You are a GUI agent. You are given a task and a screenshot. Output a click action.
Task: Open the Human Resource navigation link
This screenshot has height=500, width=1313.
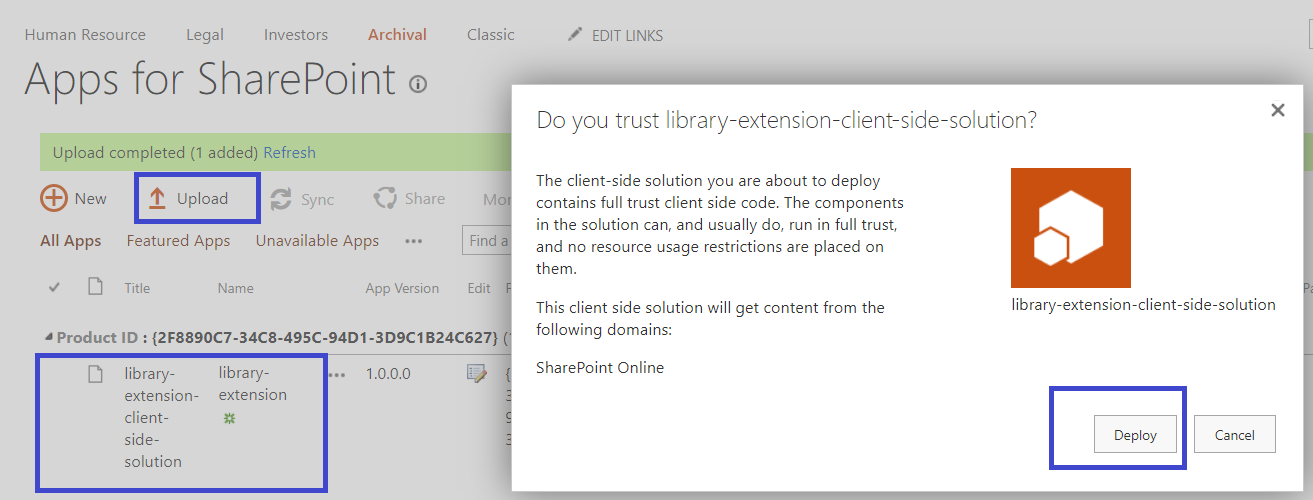[85, 35]
